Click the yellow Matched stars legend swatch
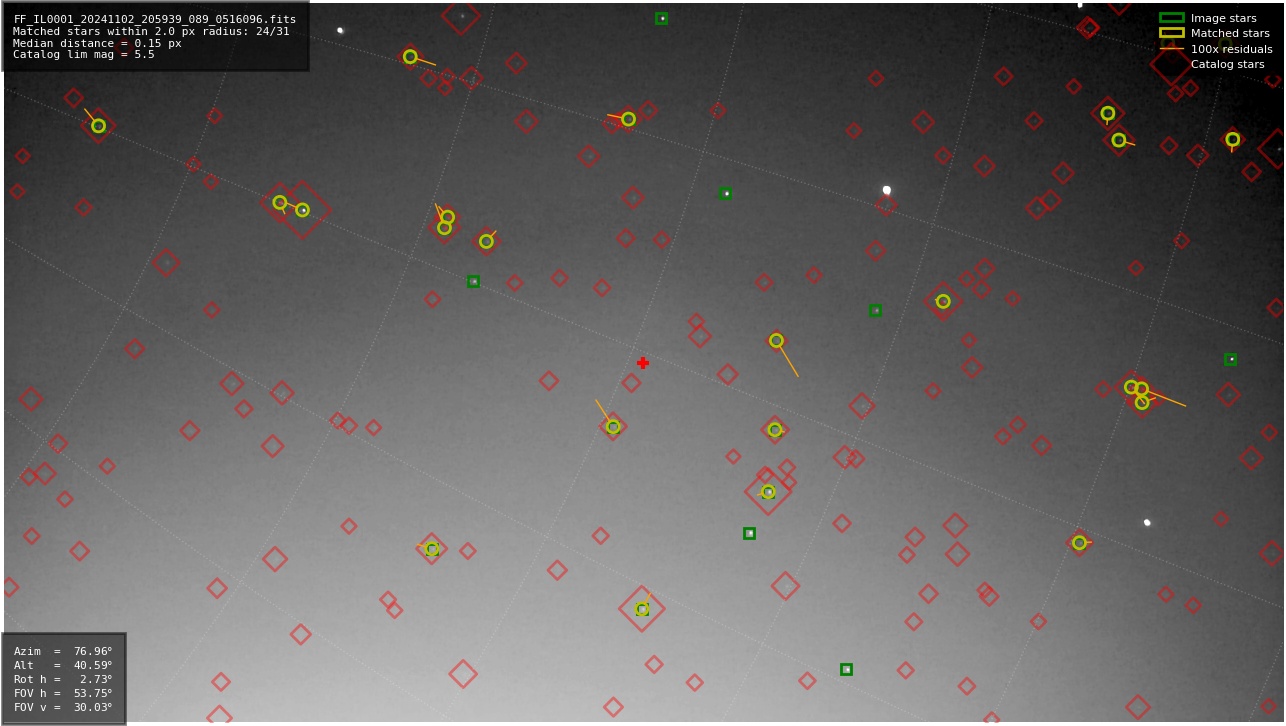The image size is (1286, 726). point(1172,33)
